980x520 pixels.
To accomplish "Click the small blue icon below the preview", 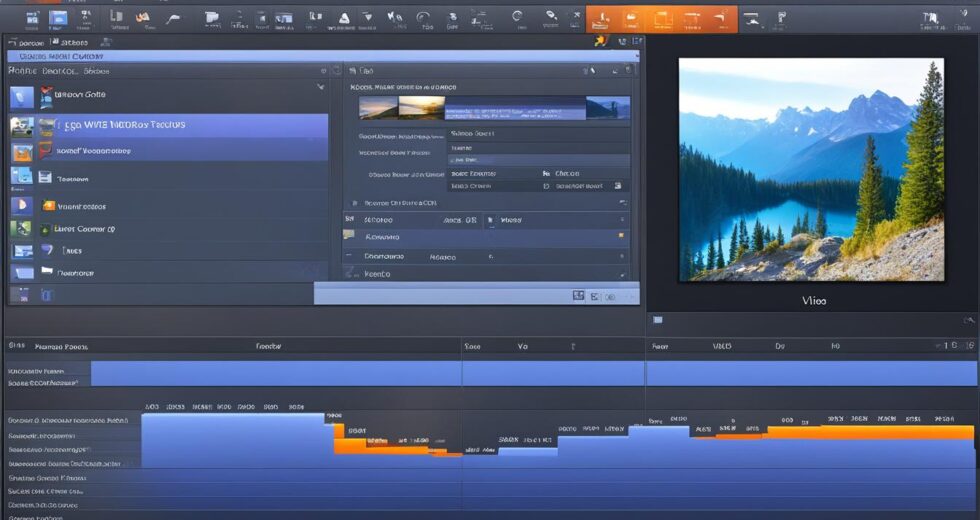I will coord(658,320).
